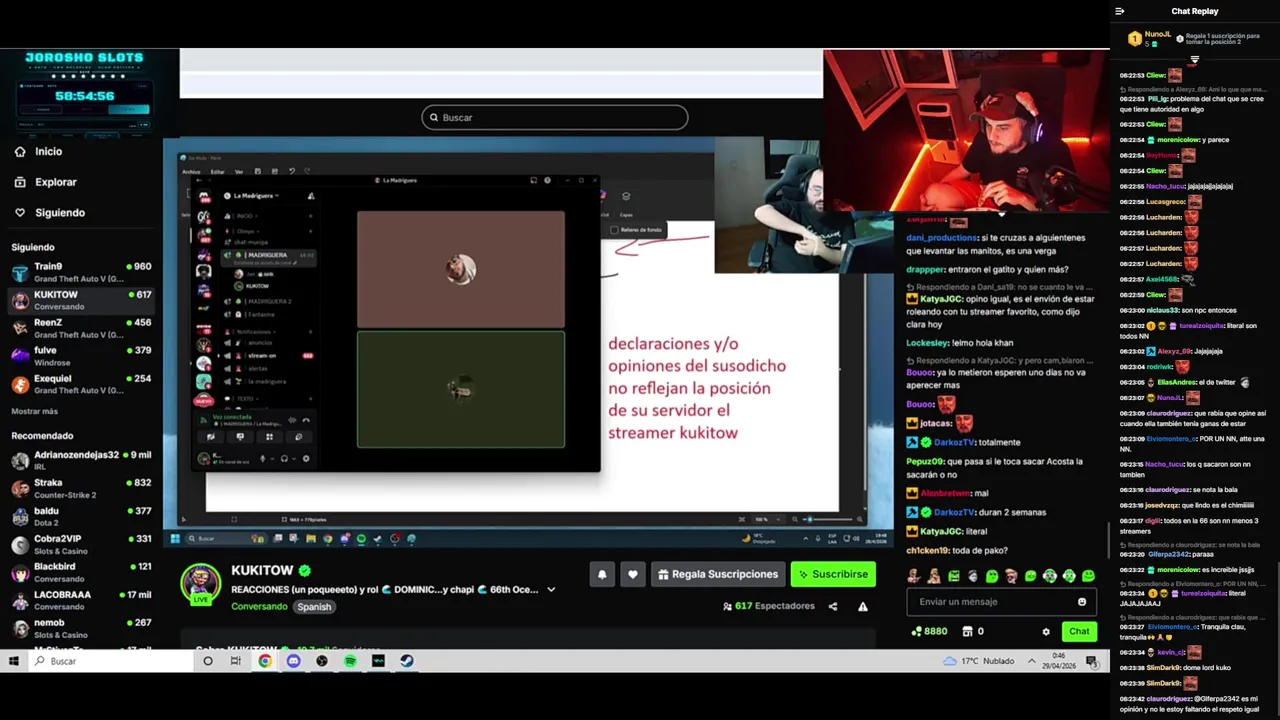Open recommended channel Adrianozendejas32
This screenshot has width=1280, height=720.
(x=80, y=460)
